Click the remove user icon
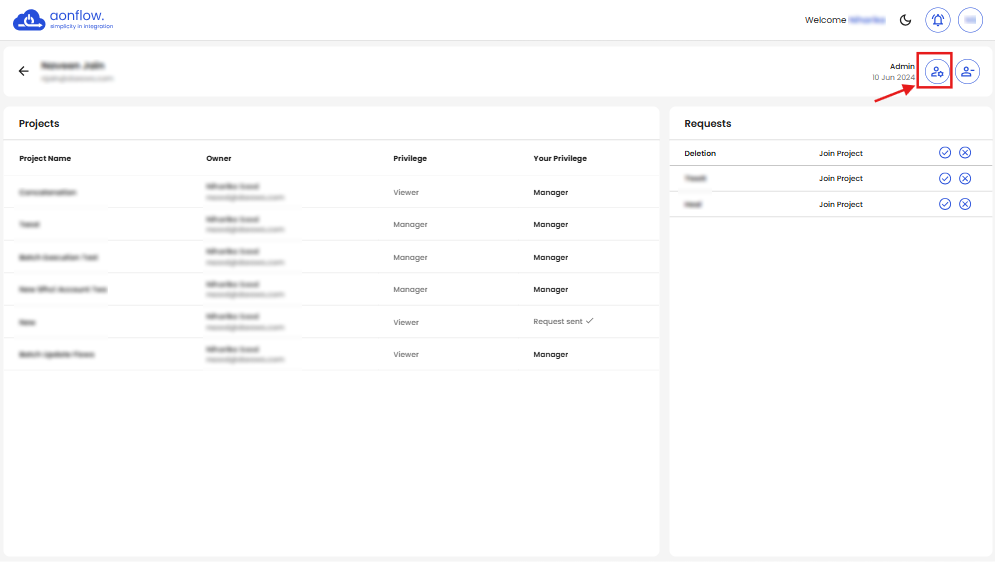Screen dimensions: 995x562 [x=967, y=71]
